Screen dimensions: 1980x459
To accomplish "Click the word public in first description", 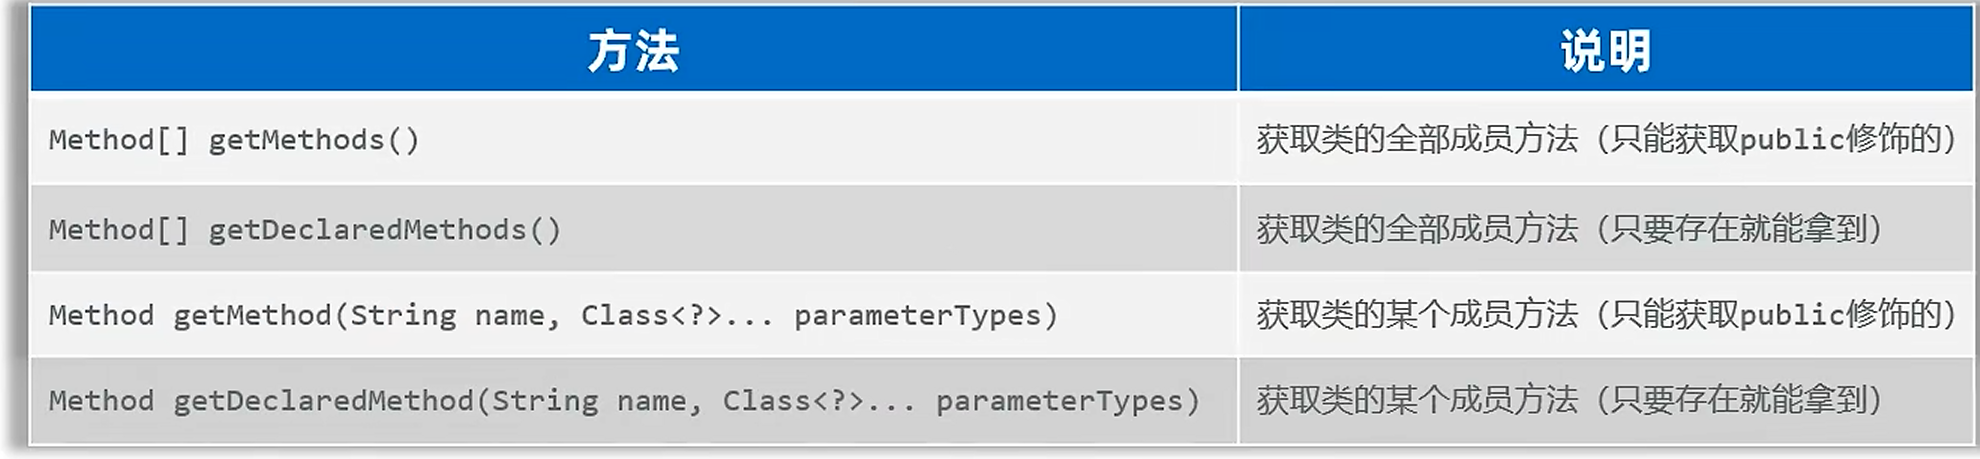I will point(1792,140).
